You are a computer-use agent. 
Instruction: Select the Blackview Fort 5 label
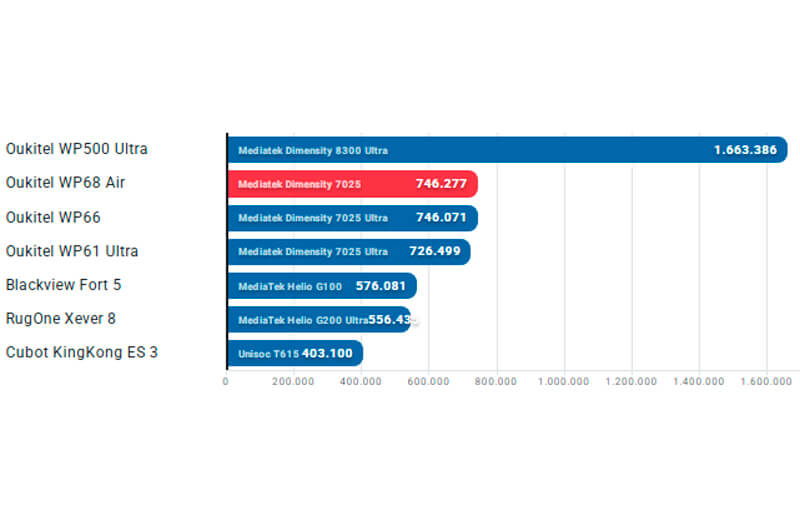(63, 284)
